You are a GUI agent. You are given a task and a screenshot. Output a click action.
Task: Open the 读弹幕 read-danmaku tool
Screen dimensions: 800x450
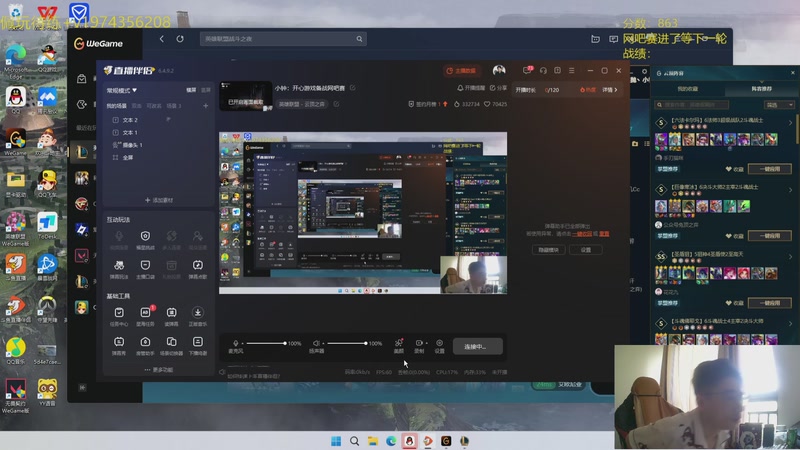pyautogui.click(x=171, y=316)
